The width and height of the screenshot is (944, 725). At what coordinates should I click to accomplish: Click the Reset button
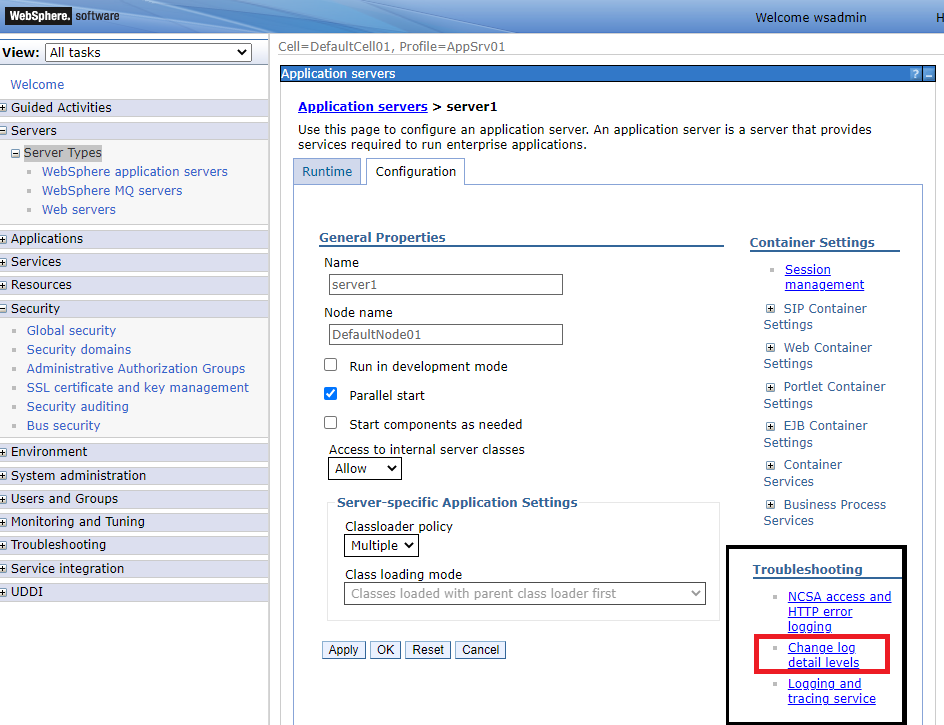click(428, 650)
